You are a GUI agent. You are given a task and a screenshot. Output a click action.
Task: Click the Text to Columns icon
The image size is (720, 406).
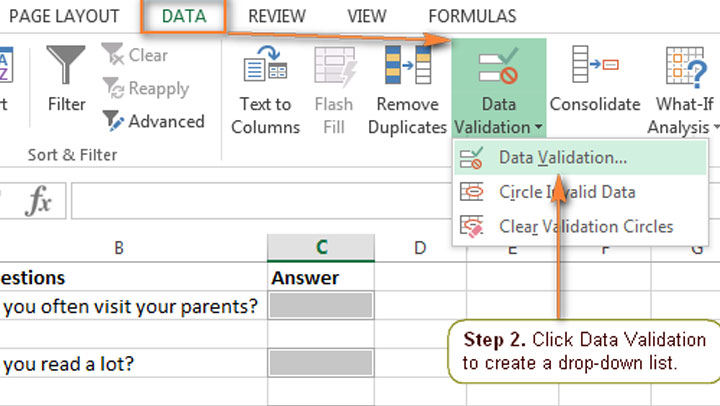266,65
